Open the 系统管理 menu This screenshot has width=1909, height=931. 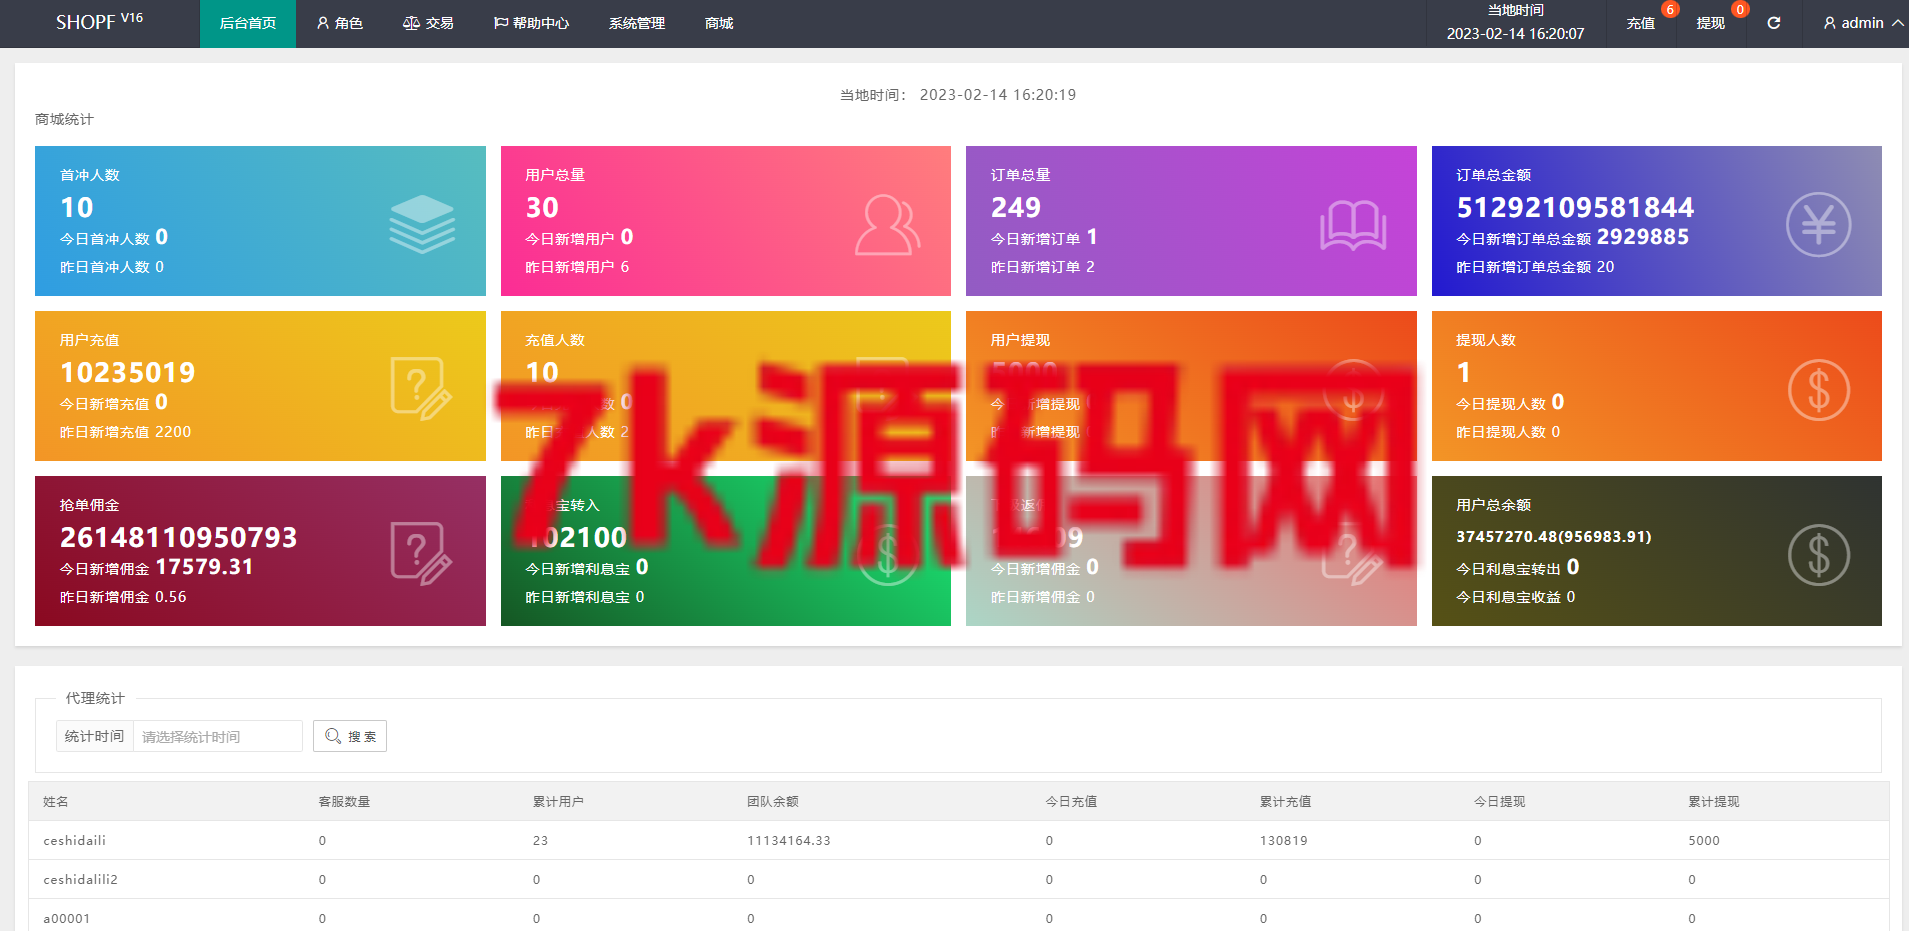[637, 23]
